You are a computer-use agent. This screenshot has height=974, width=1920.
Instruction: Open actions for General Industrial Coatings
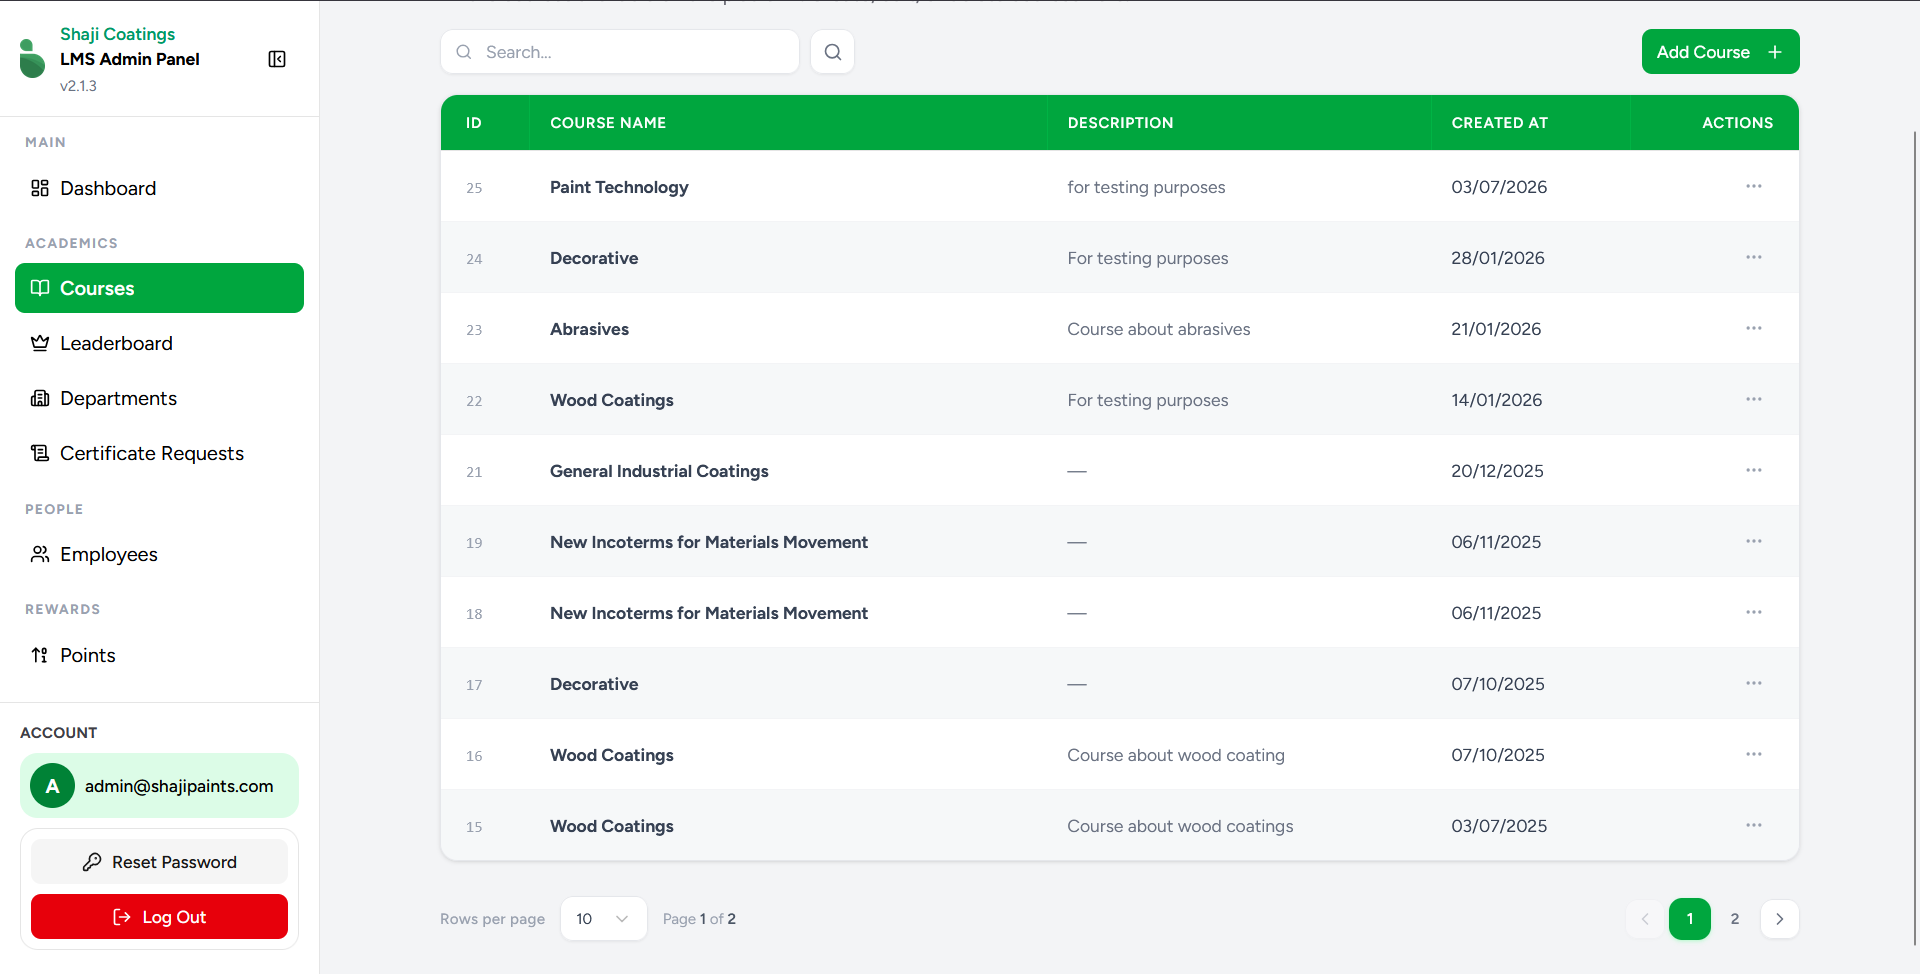click(1753, 471)
